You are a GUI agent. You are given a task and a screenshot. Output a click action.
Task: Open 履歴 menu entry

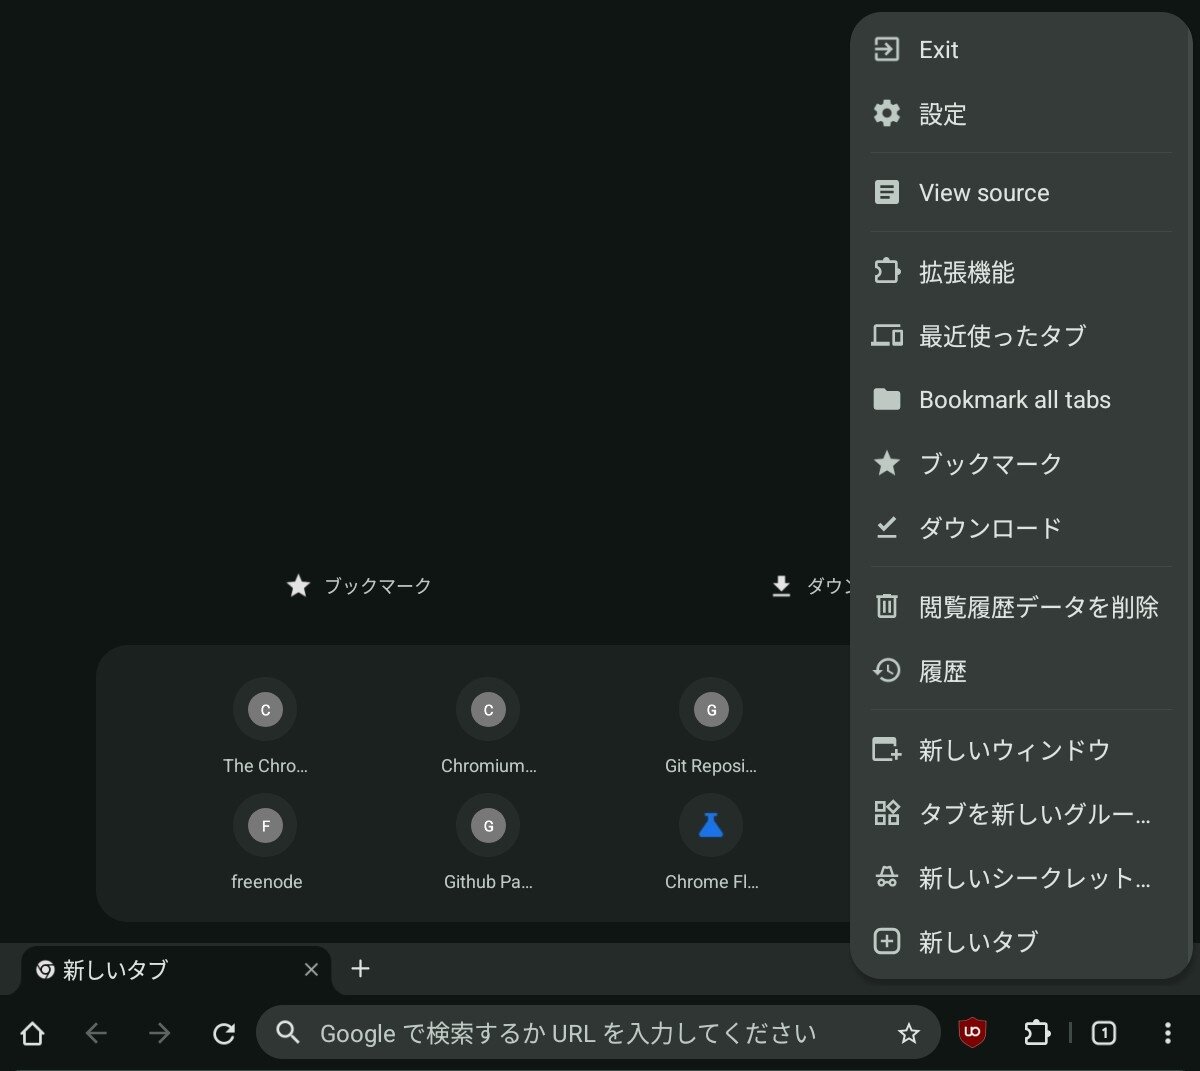tap(1020, 670)
